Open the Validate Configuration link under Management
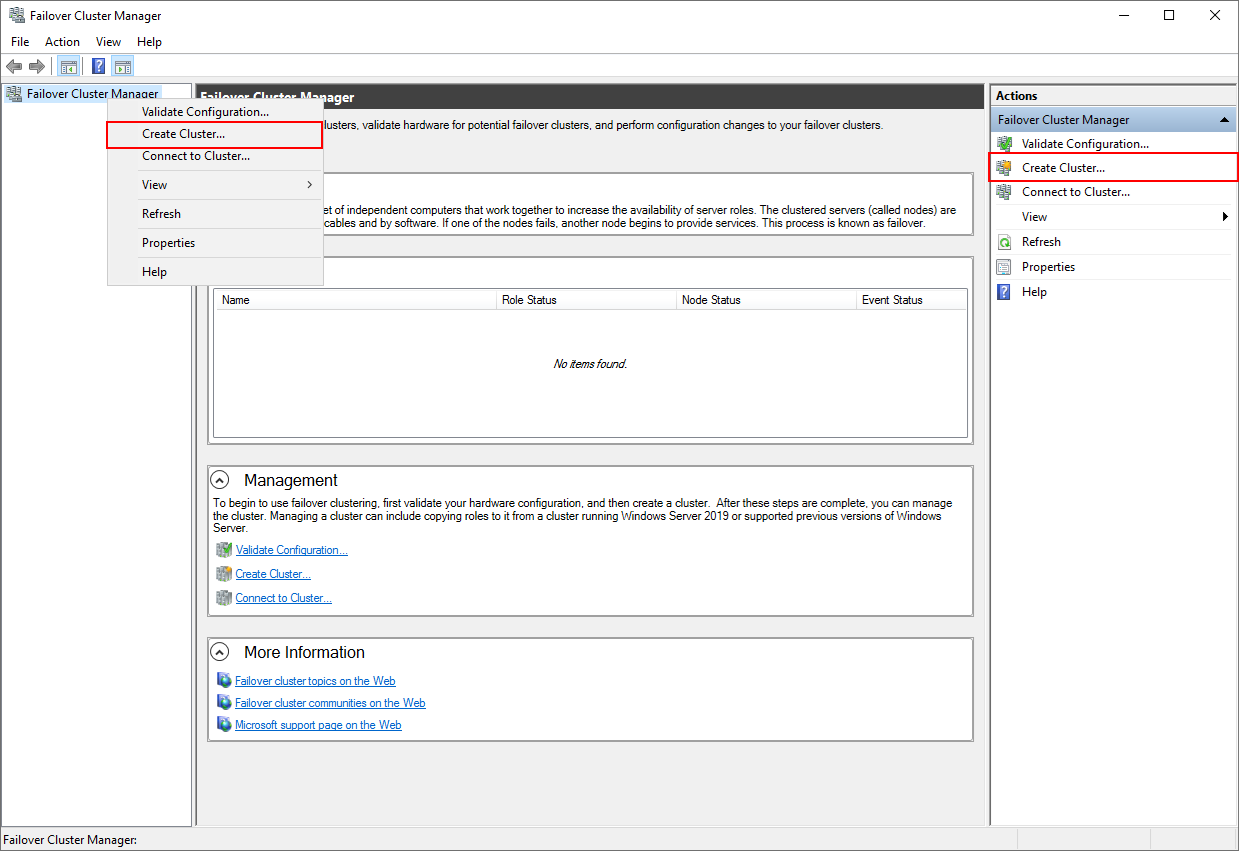This screenshot has width=1239, height=851. coord(292,550)
